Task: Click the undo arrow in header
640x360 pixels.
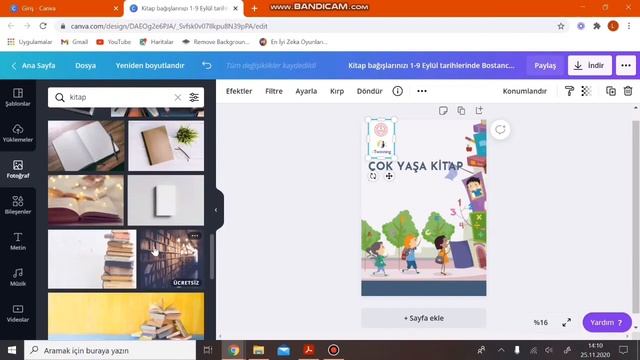Action: [x=207, y=65]
